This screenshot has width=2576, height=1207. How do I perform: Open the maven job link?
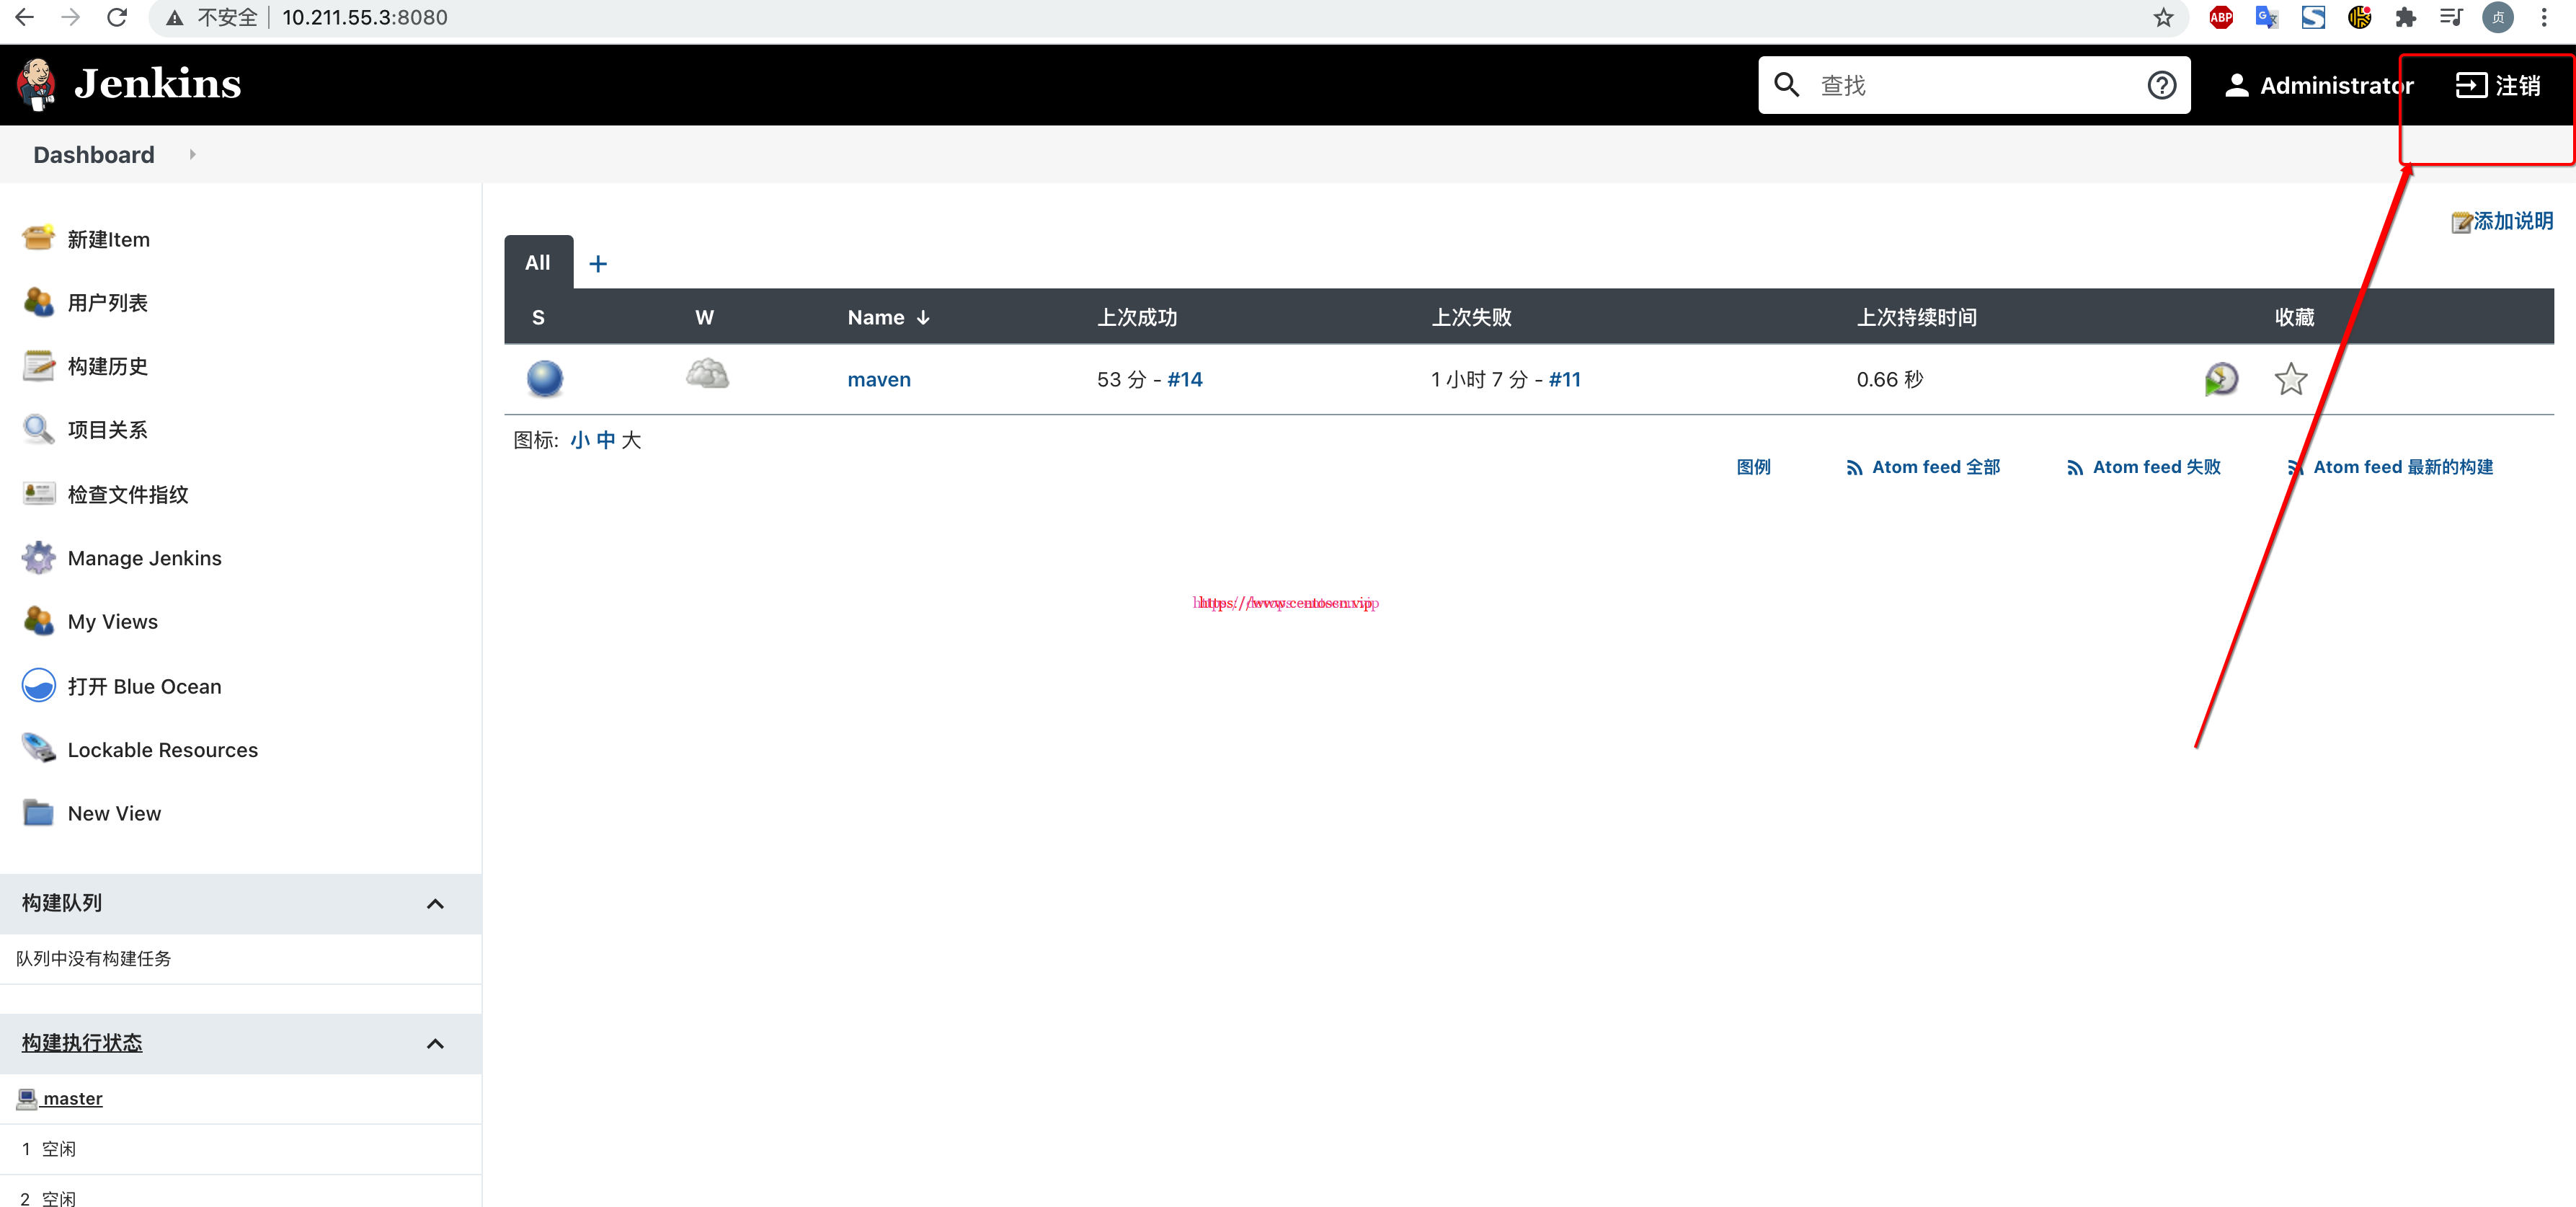(x=878, y=379)
